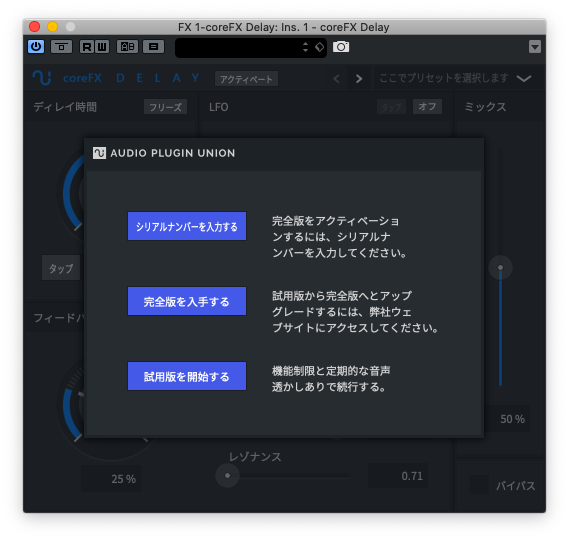The height and width of the screenshot is (540, 569).
Task: Step through presets with up/down arrows
Action: point(305,47)
